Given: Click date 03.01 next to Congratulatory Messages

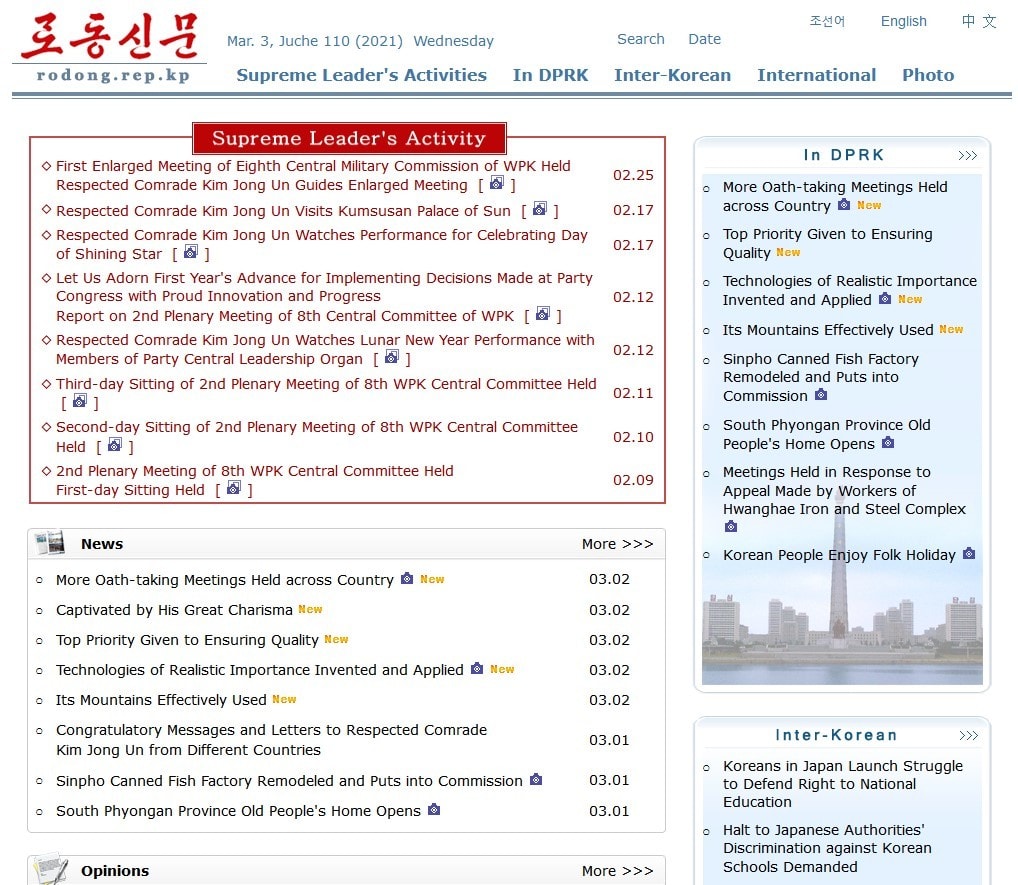Looking at the screenshot, I should (x=609, y=740).
